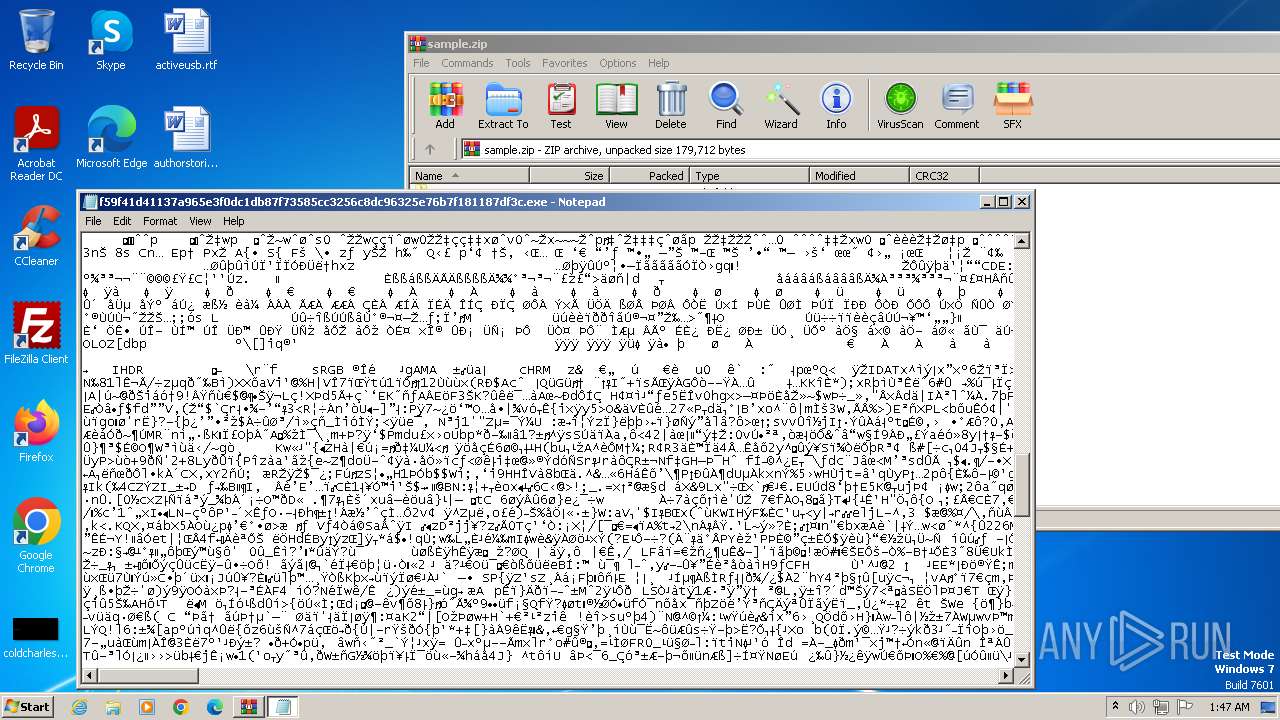1280x720 pixels.
Task: Open the Comment tool
Action: pyautogui.click(x=957, y=106)
